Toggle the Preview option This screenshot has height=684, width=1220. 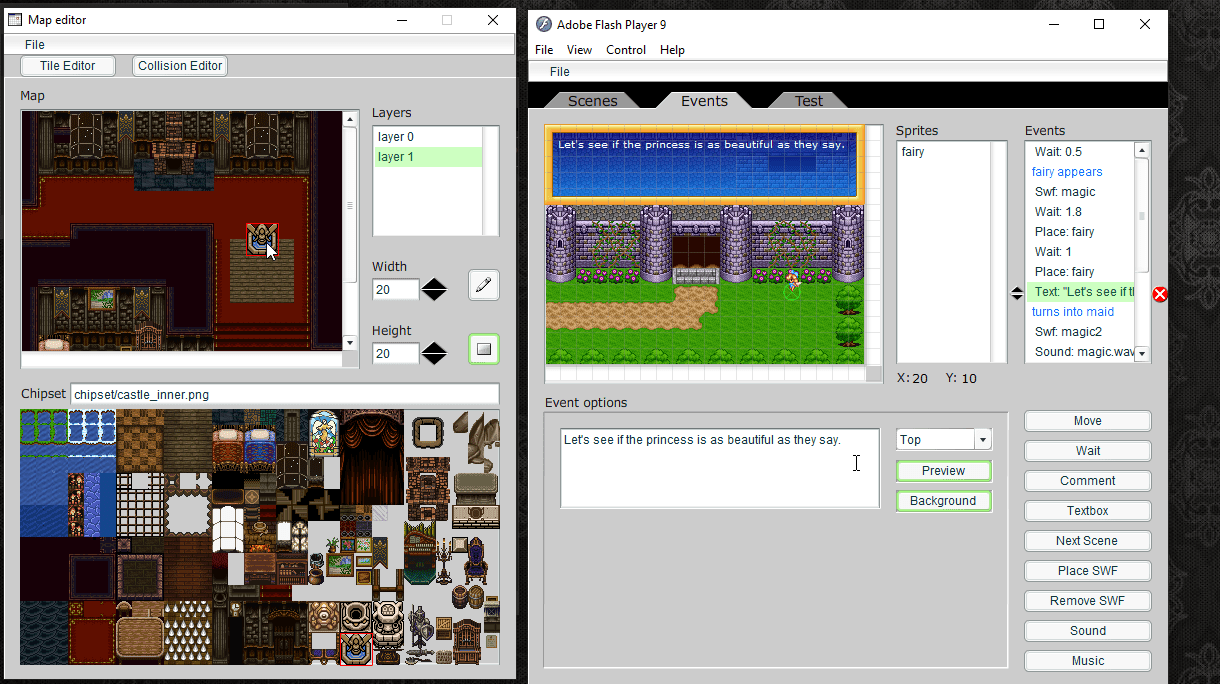[943, 471]
